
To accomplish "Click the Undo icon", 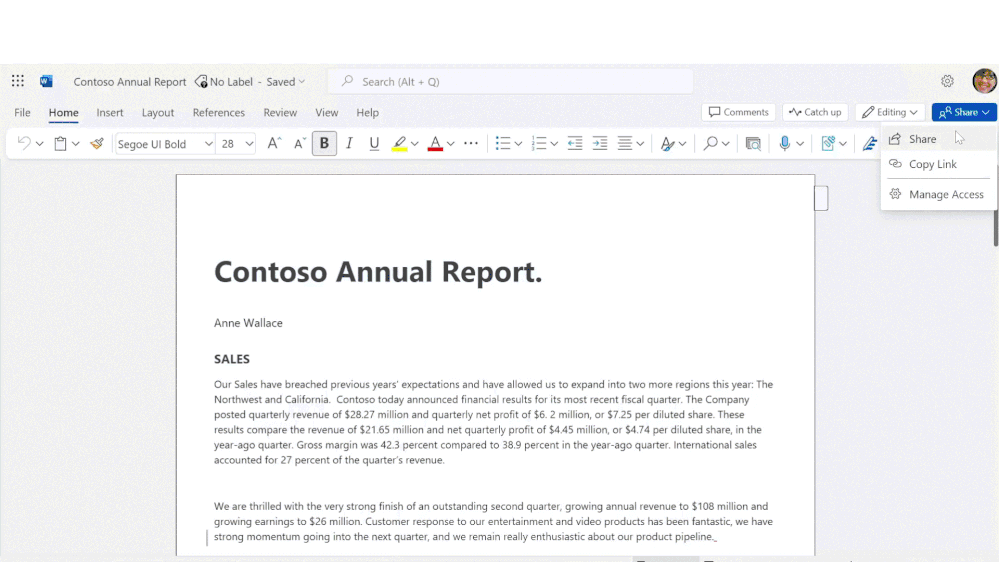I will click(x=24, y=143).
